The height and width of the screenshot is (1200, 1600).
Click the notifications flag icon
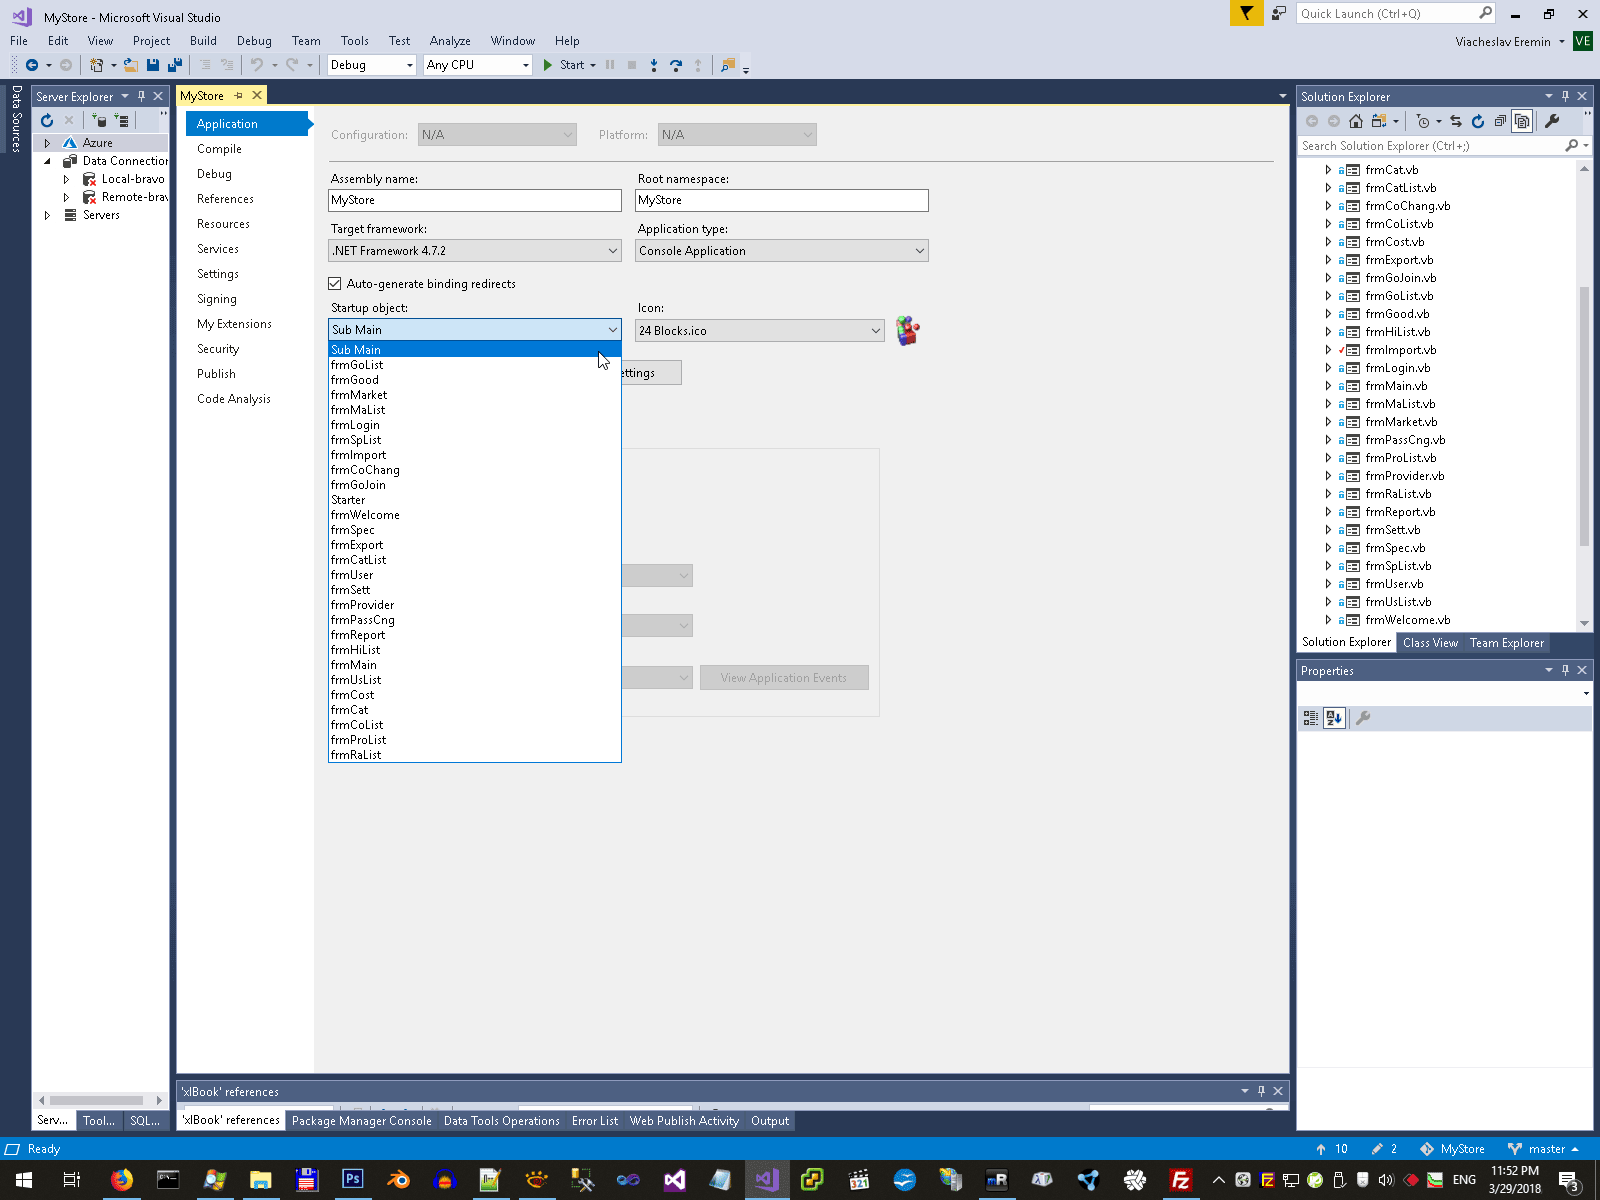coord(1247,13)
